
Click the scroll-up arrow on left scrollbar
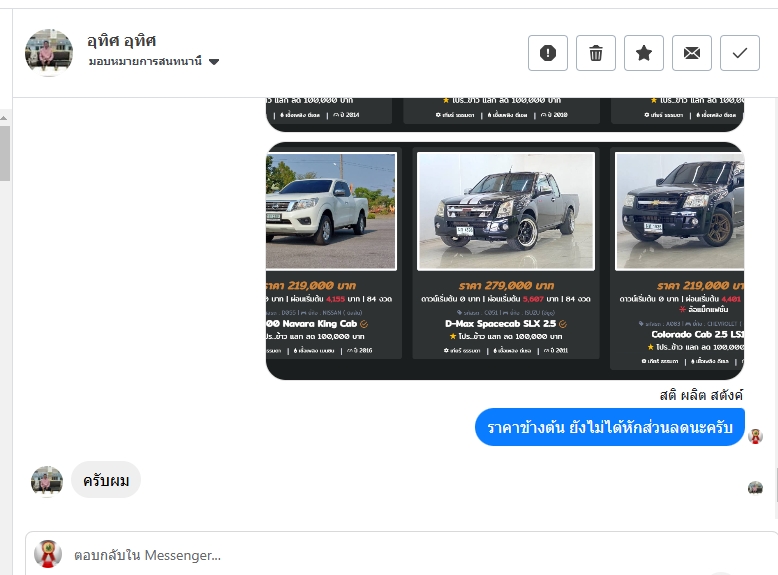click(x=4, y=118)
